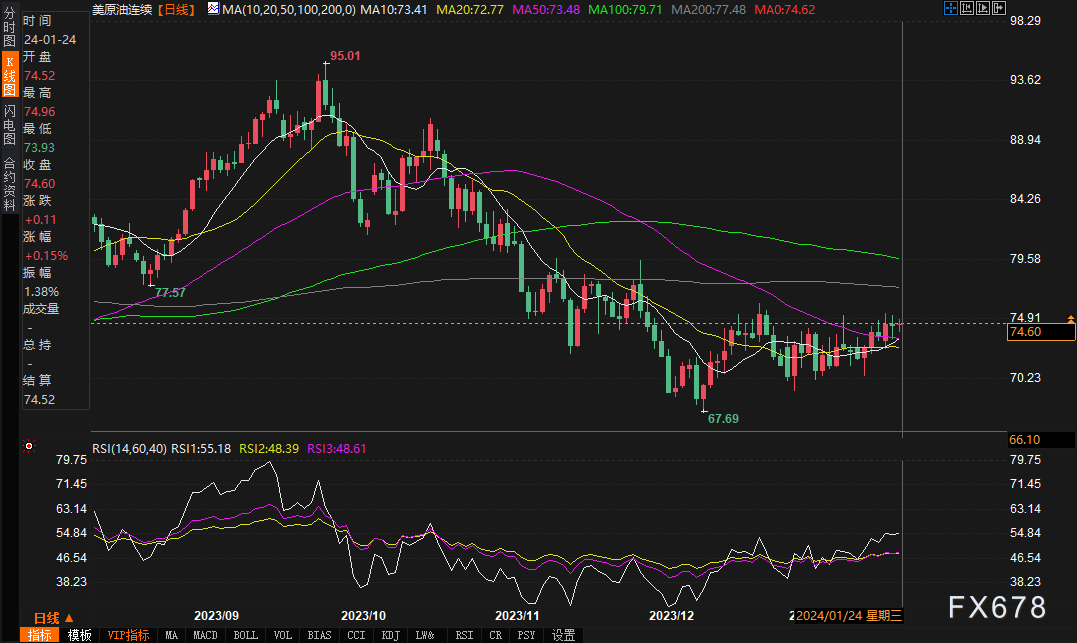Switch to the 模板 bottom tab

(80, 635)
